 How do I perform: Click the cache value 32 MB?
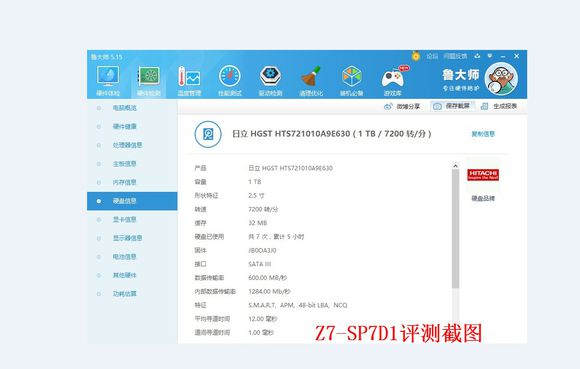tap(257, 223)
